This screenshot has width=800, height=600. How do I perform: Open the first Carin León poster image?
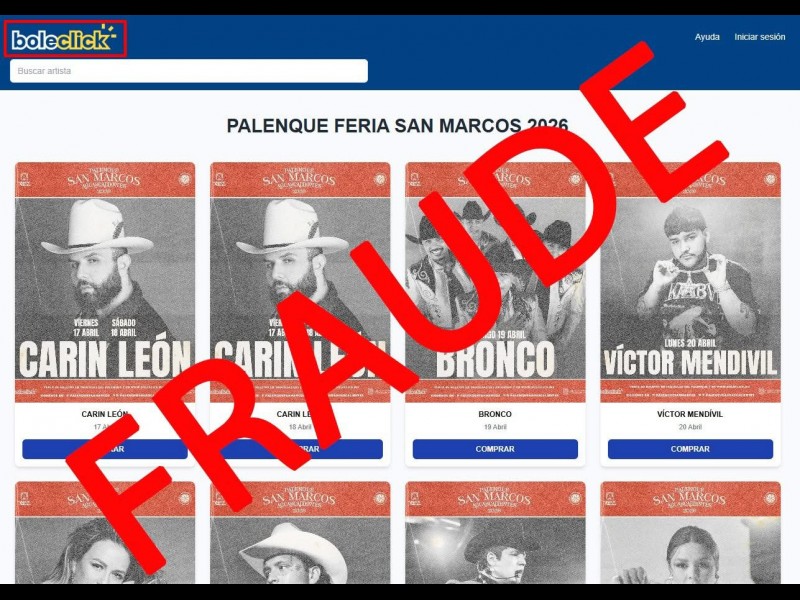point(105,282)
